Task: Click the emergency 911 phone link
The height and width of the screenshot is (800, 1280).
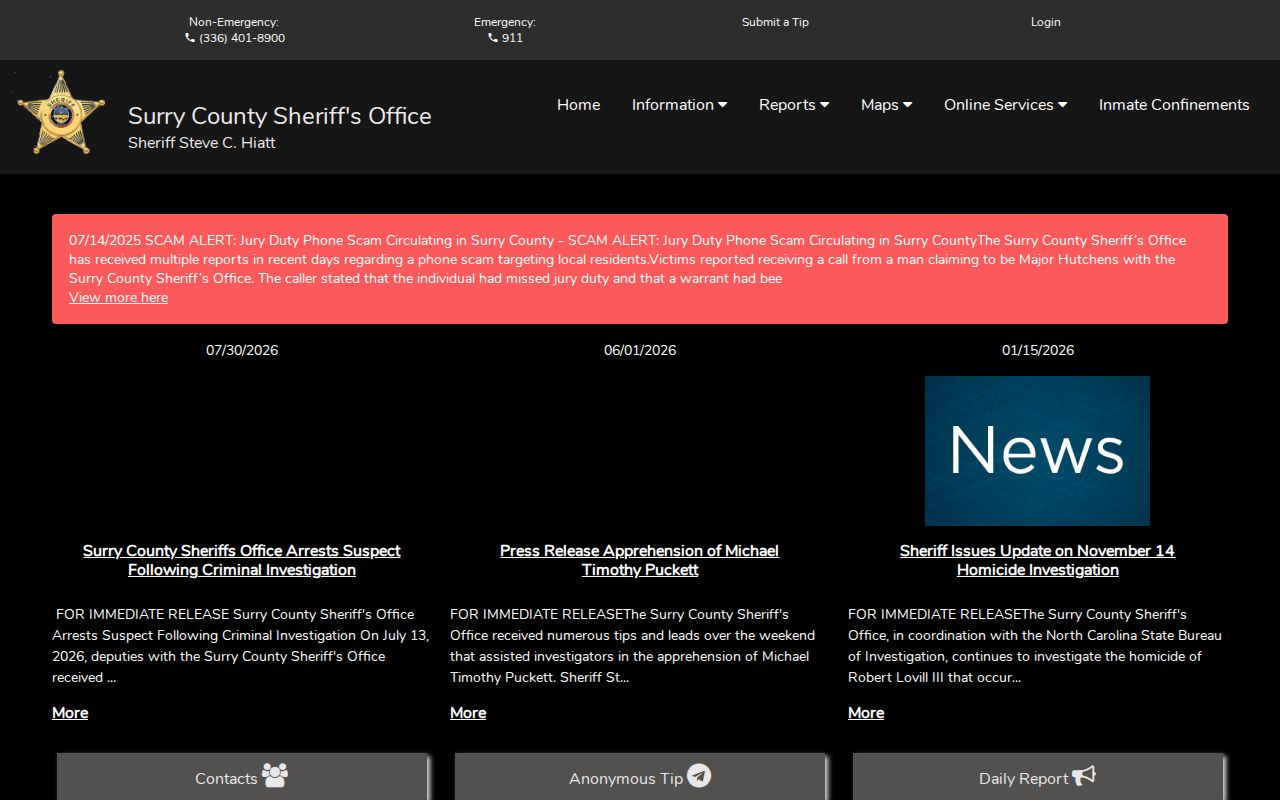Action: 505,38
